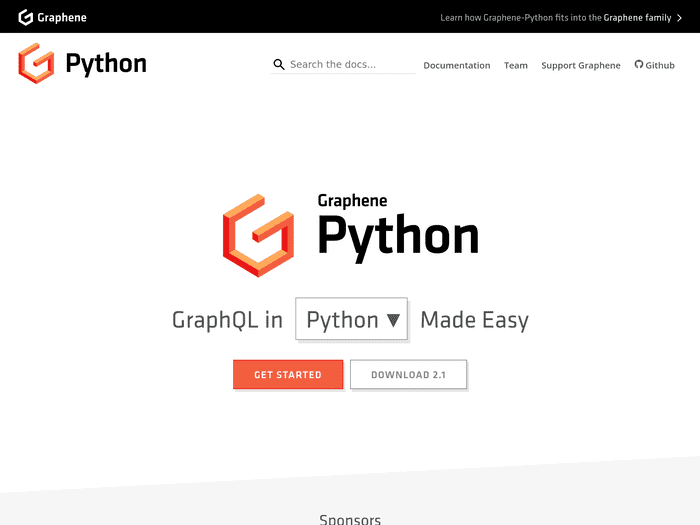Viewport: 700px width, 525px height.
Task: Click the GitHub octocat icon
Action: [639, 64]
